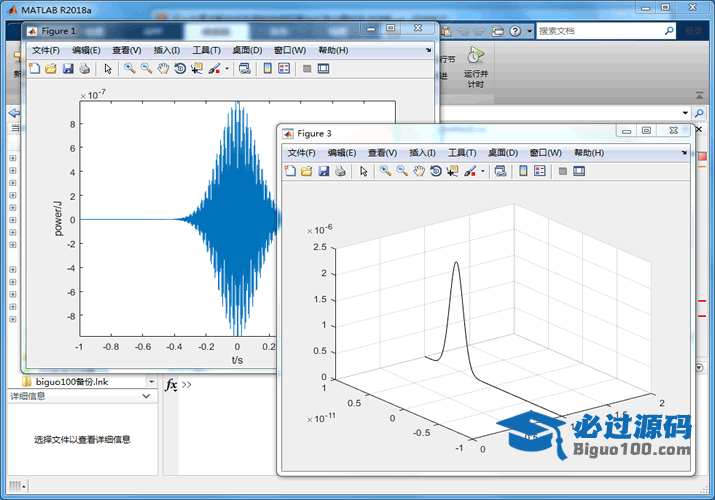Print figure icon in Figure 1 toolbar
The height and width of the screenshot is (500, 715).
coord(84,69)
